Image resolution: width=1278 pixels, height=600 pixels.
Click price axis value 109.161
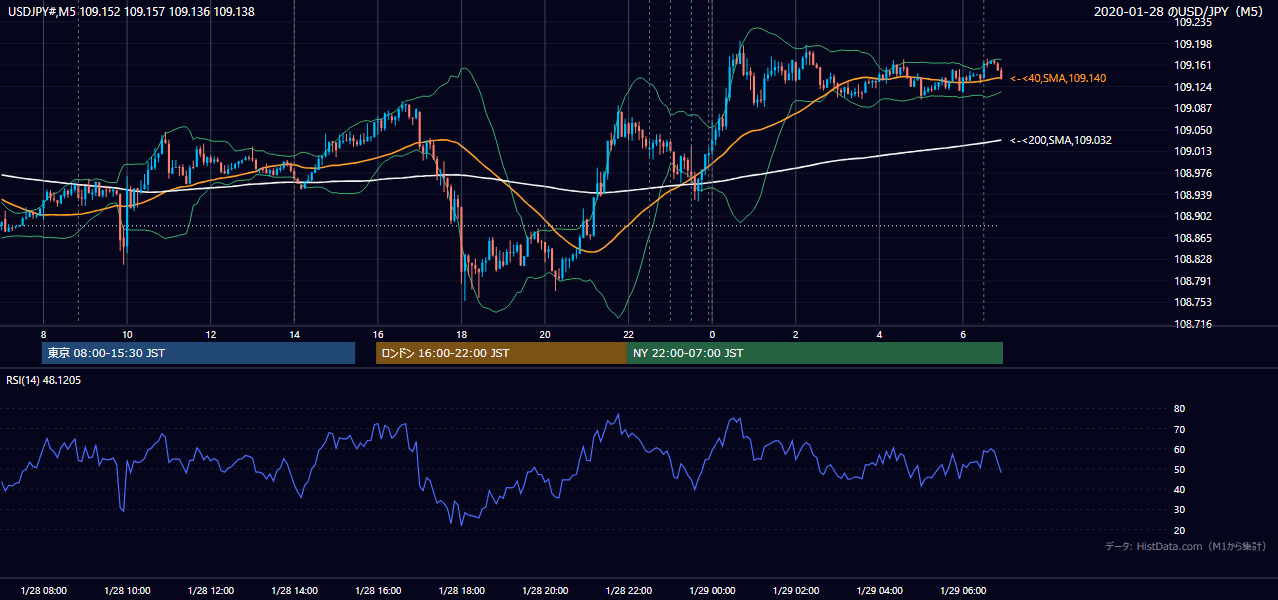[x=1193, y=65]
